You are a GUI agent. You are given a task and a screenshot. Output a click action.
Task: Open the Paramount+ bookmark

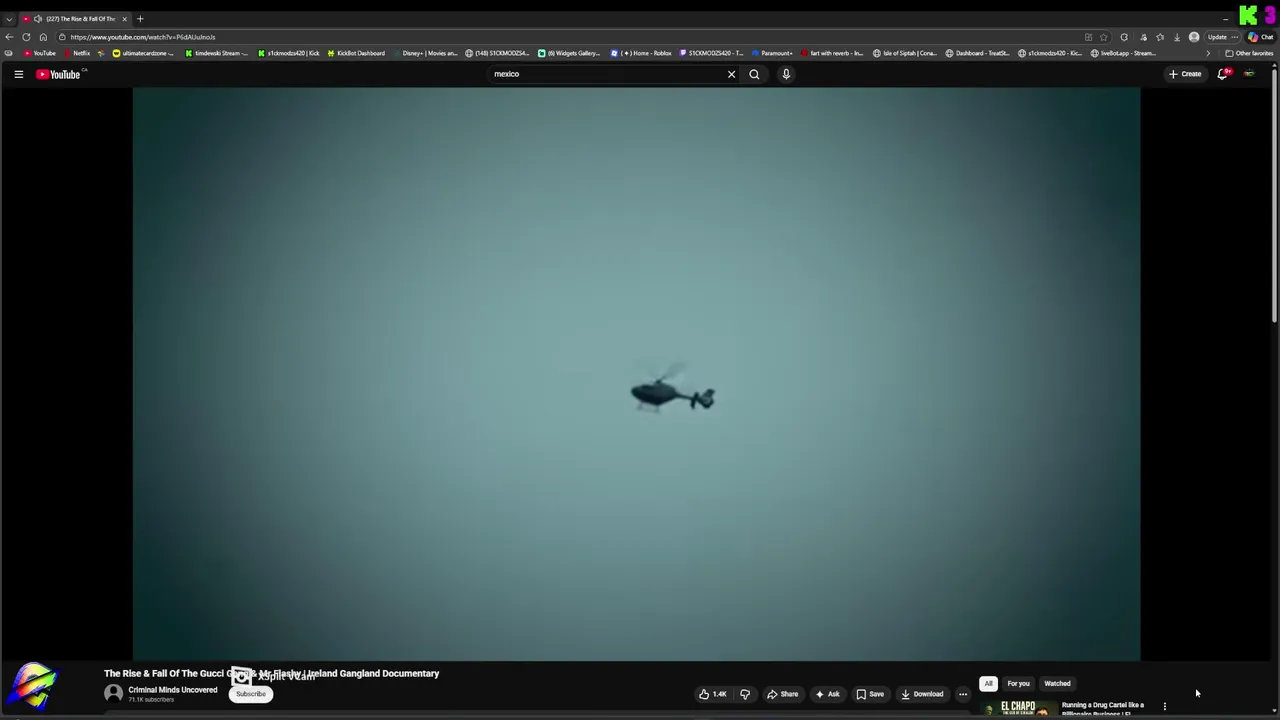coord(773,53)
